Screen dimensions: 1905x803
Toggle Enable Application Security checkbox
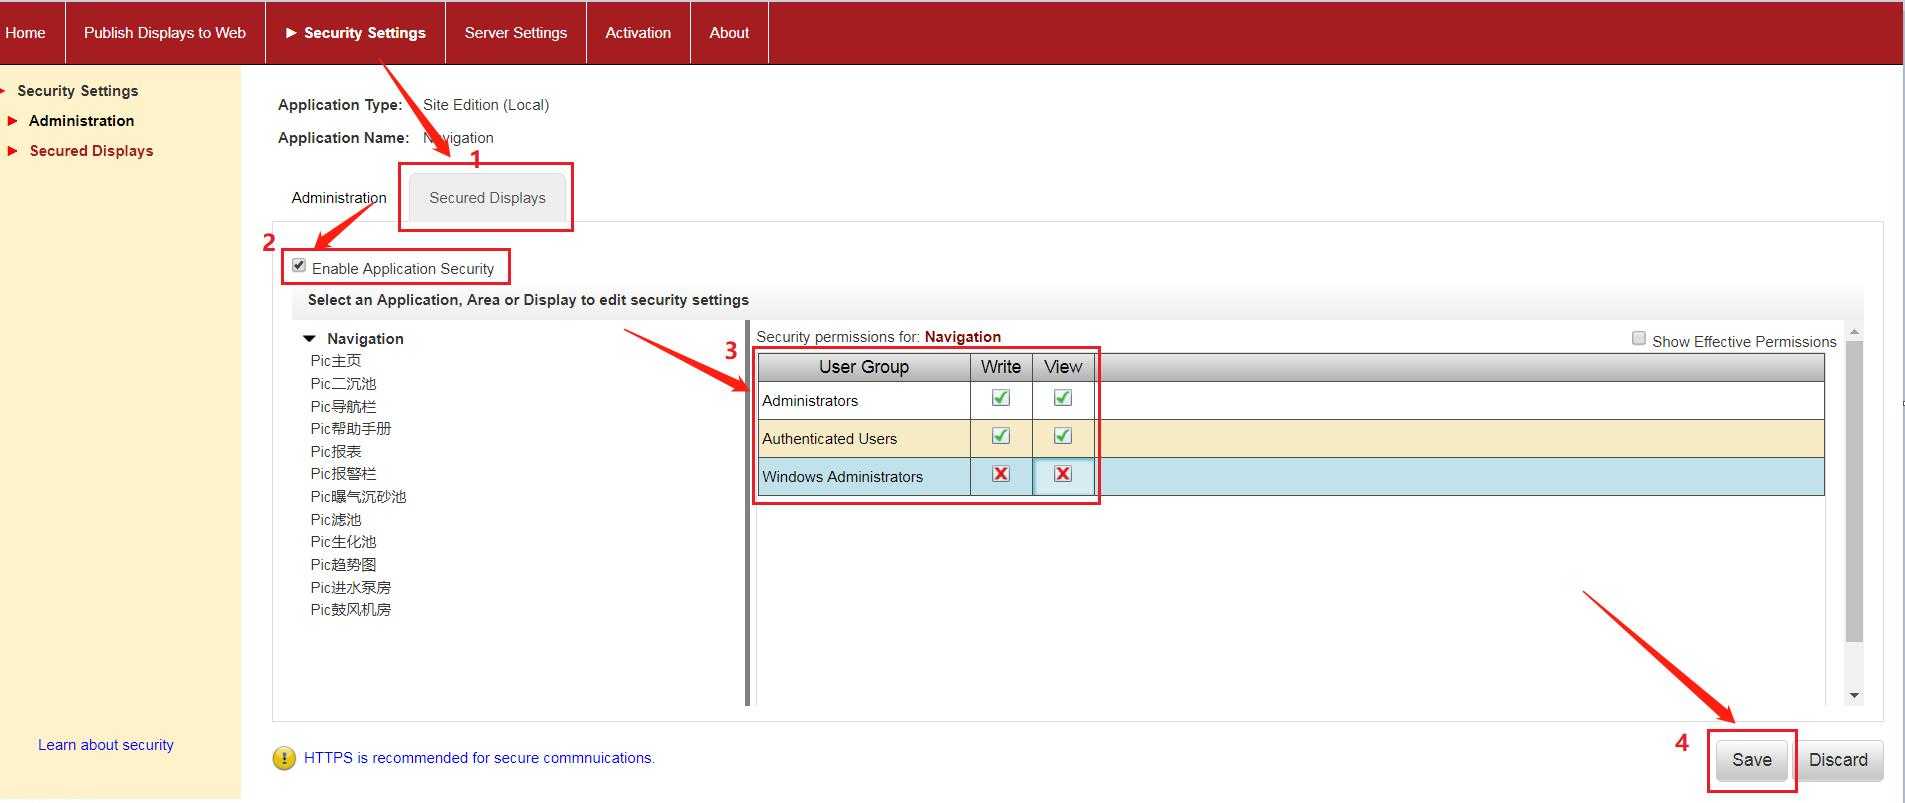pyautogui.click(x=299, y=266)
